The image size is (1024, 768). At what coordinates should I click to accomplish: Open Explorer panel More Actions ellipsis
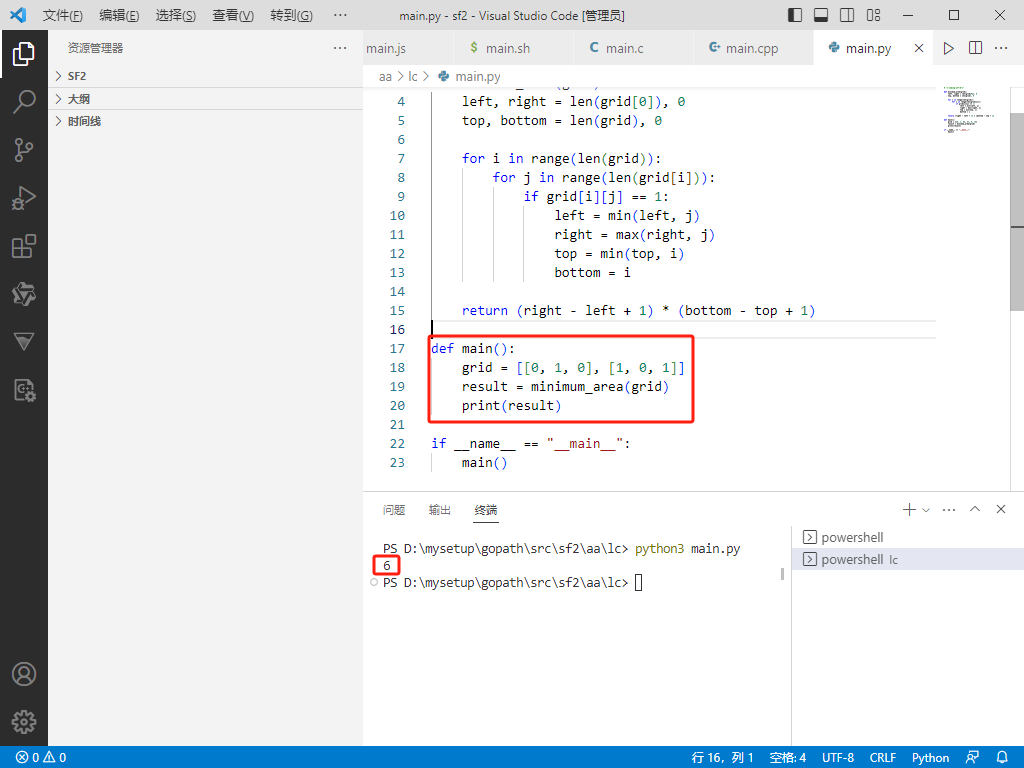pos(340,48)
